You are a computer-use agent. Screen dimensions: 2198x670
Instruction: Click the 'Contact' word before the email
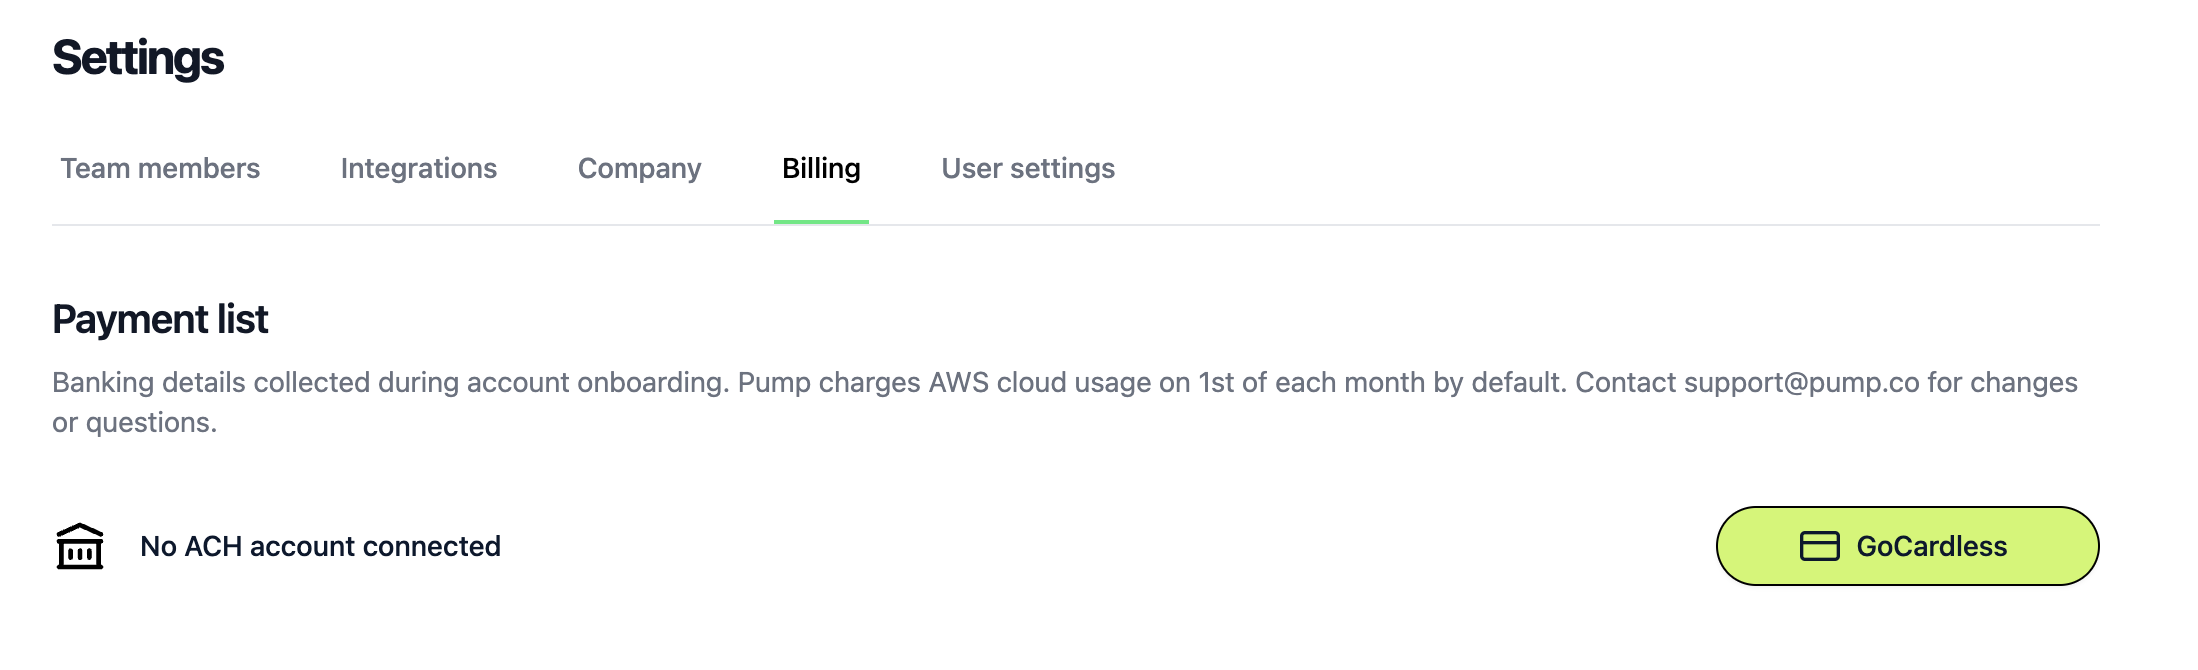[1625, 383]
